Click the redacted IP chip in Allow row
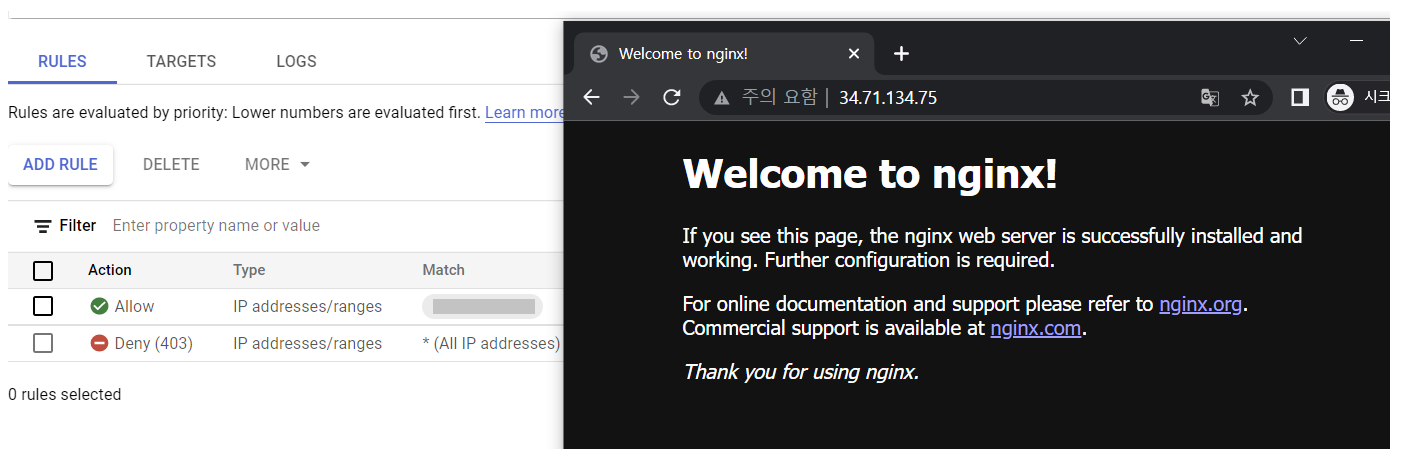Screen dimensions: 1406x462 [x=483, y=306]
